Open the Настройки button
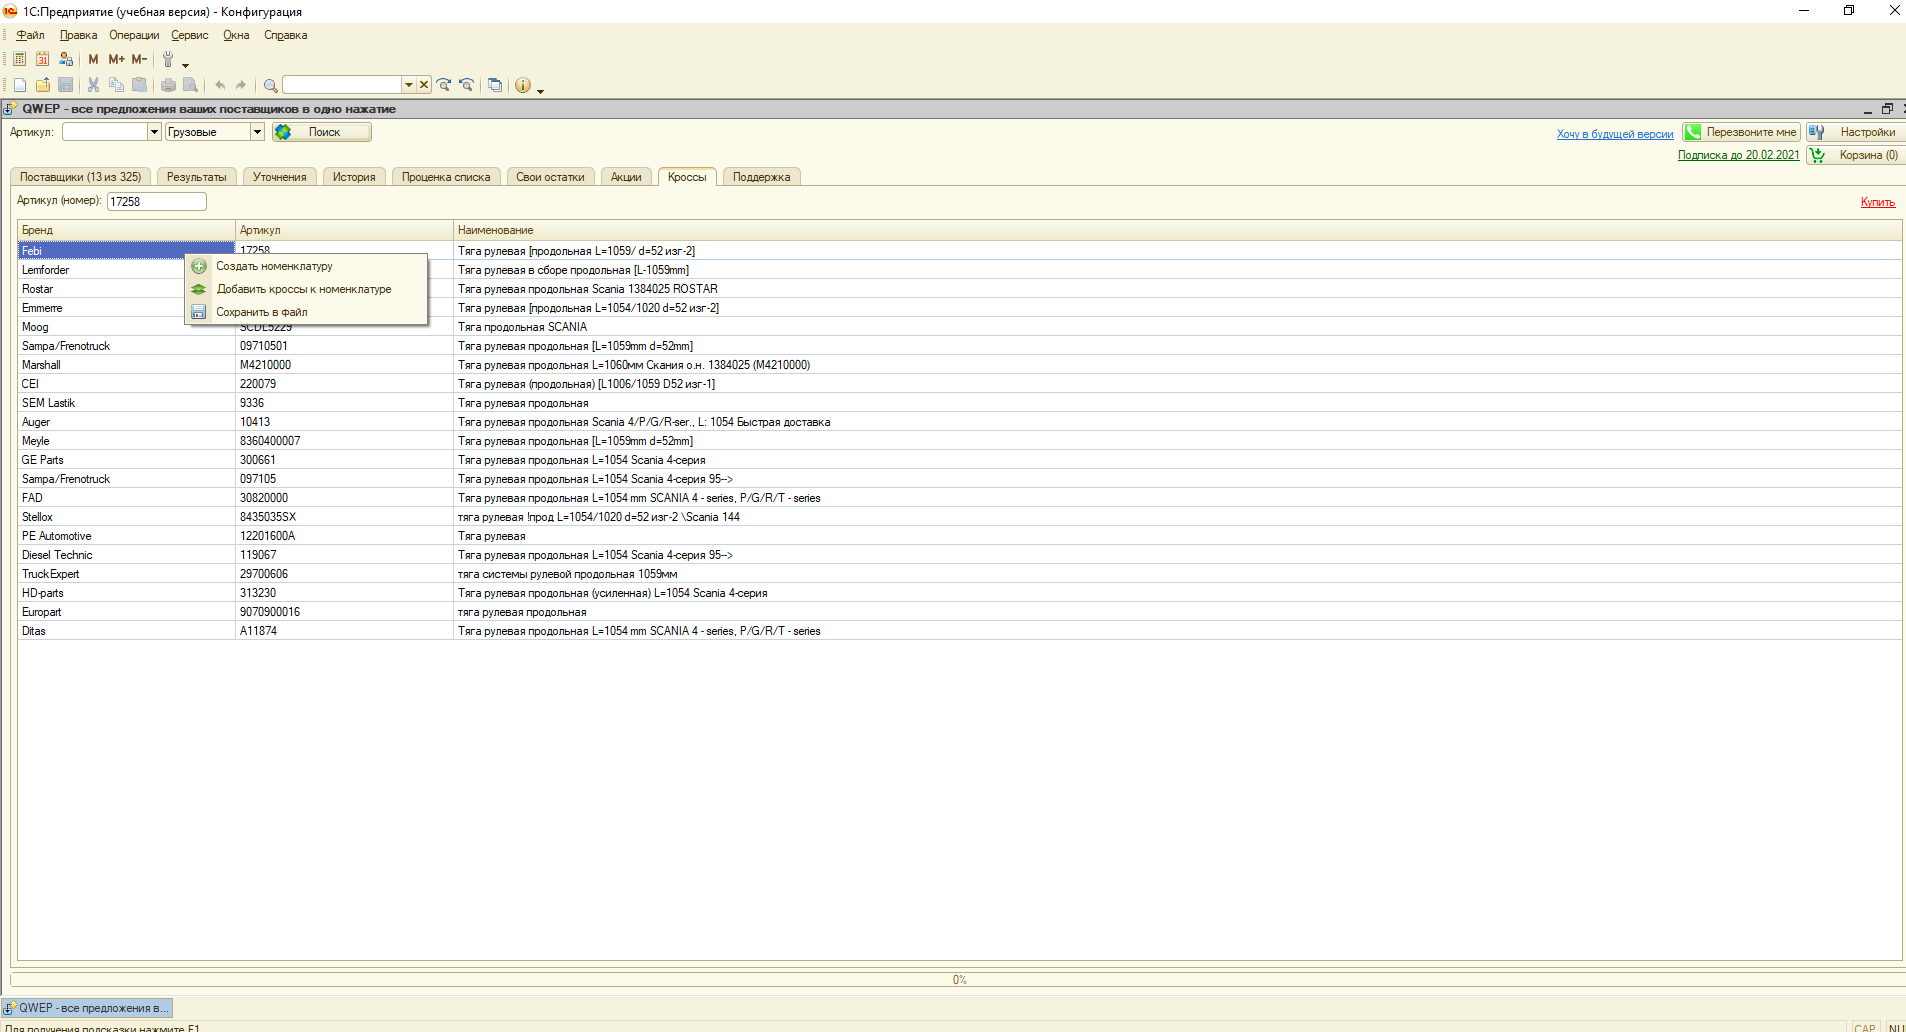Screen dimensions: 1906x1032 coord(1856,132)
